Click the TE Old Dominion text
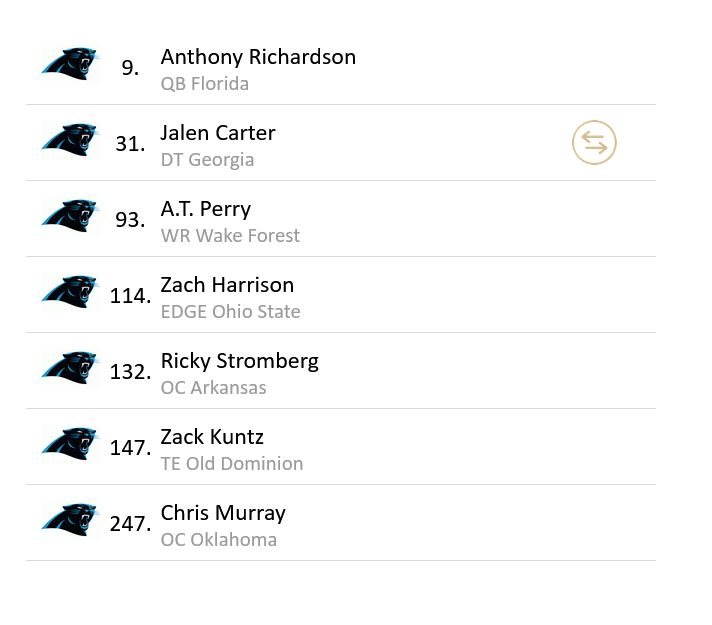 point(231,464)
